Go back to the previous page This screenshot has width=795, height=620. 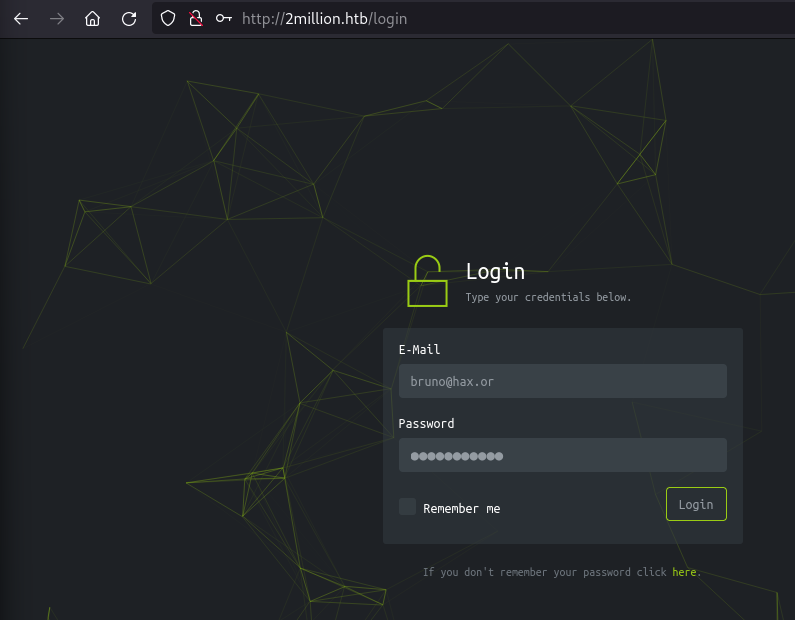coord(21,18)
